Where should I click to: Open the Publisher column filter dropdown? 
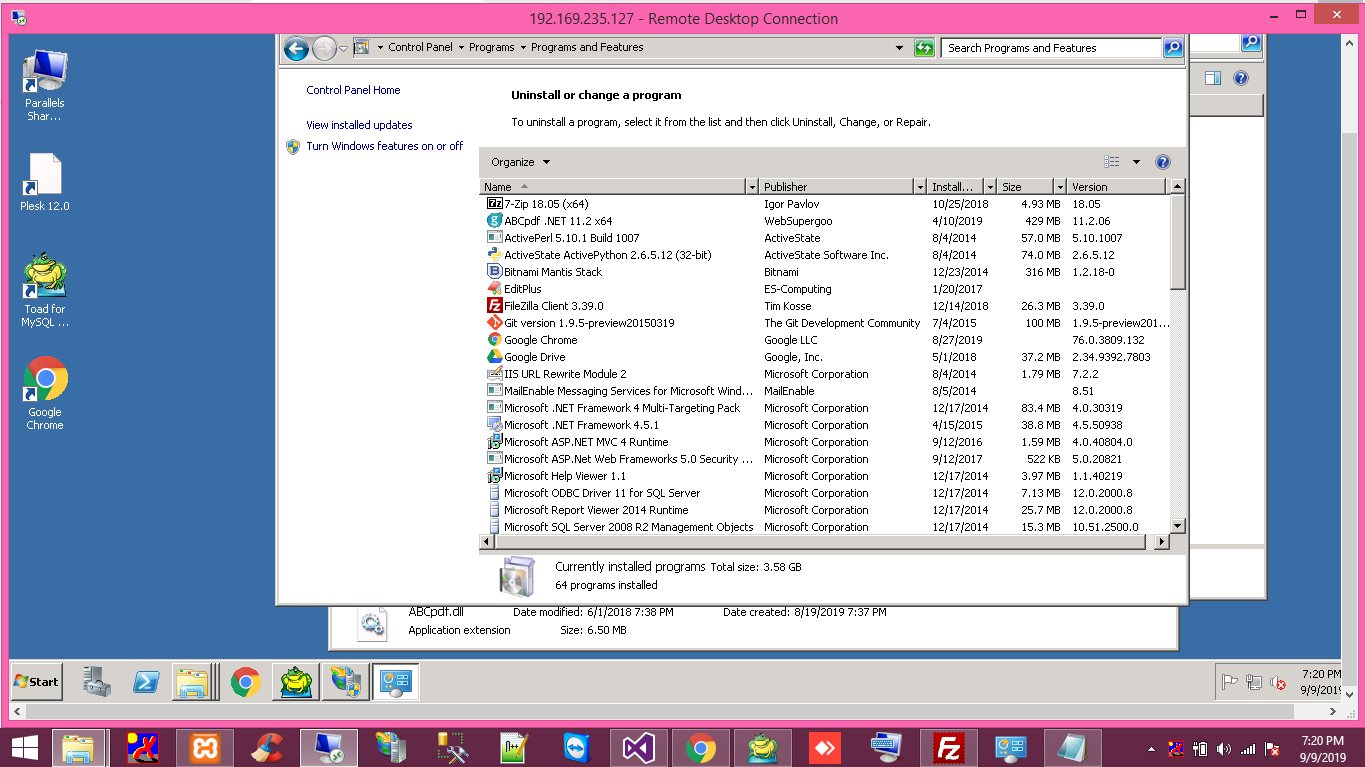(920, 187)
